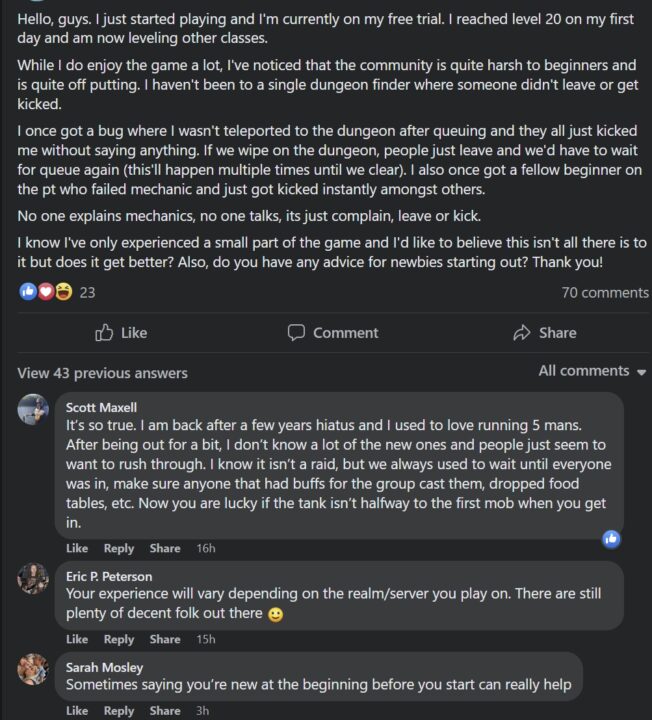Expand View 43 previous answers
Viewport: 652px width, 720px height.
point(102,373)
